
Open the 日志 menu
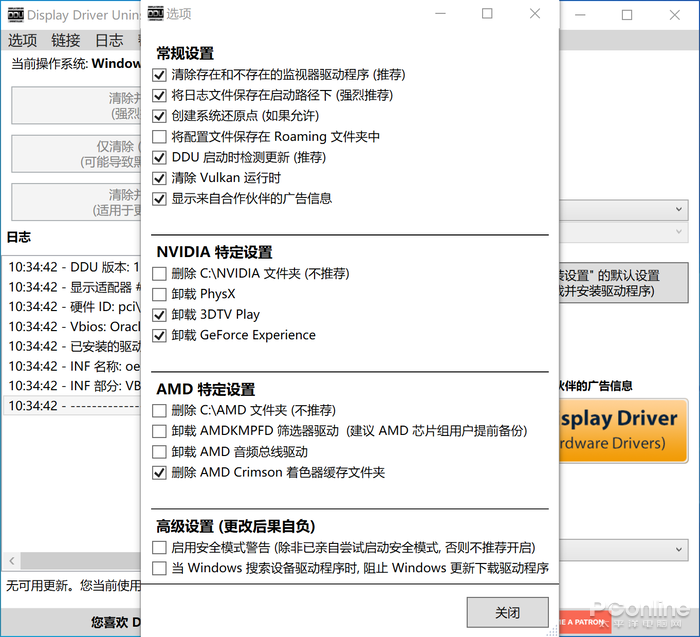coord(109,40)
